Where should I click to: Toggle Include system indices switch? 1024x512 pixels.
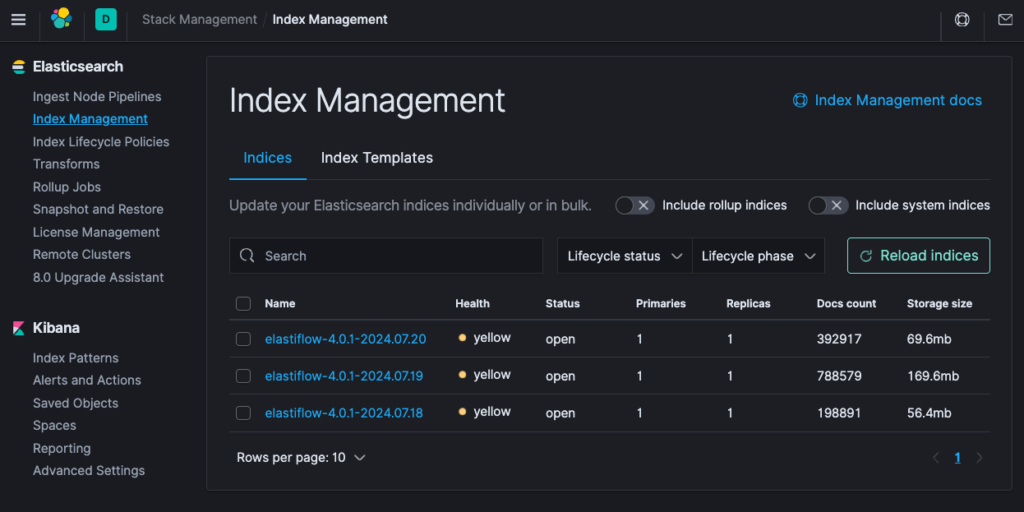828,205
